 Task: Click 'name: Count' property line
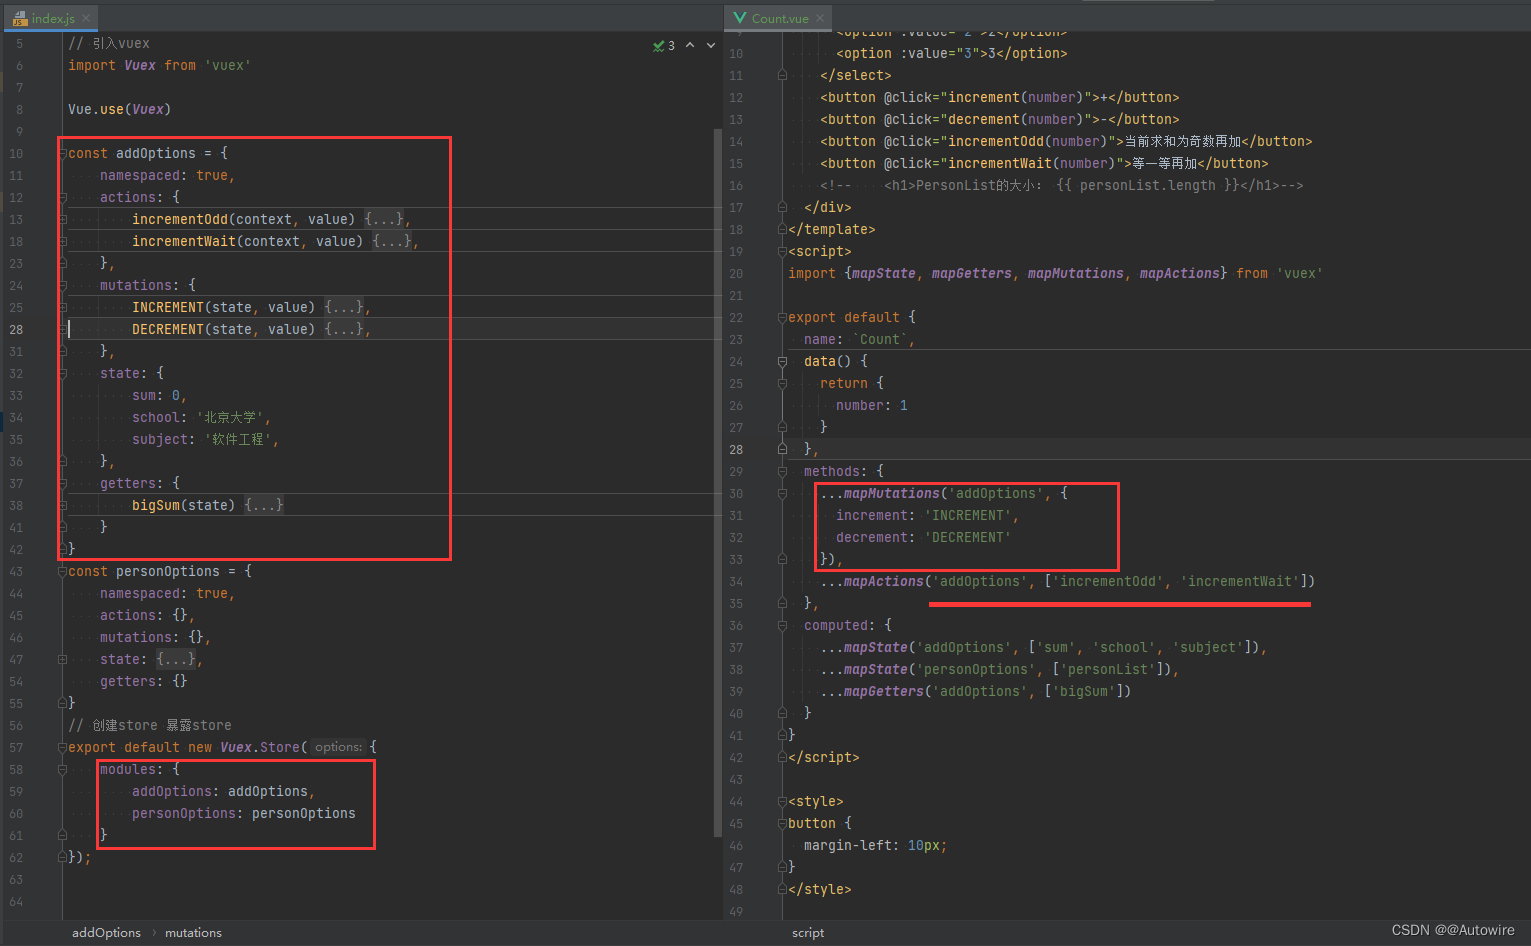[859, 339]
